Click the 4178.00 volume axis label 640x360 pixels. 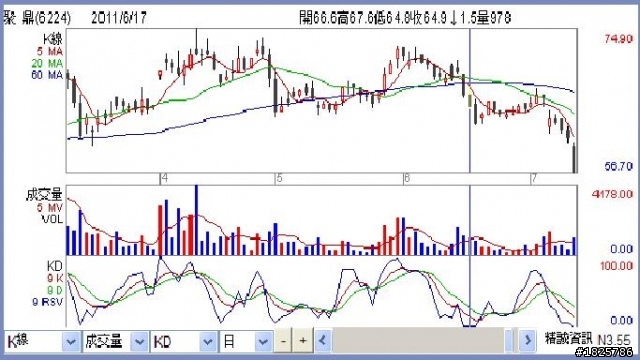click(x=612, y=194)
